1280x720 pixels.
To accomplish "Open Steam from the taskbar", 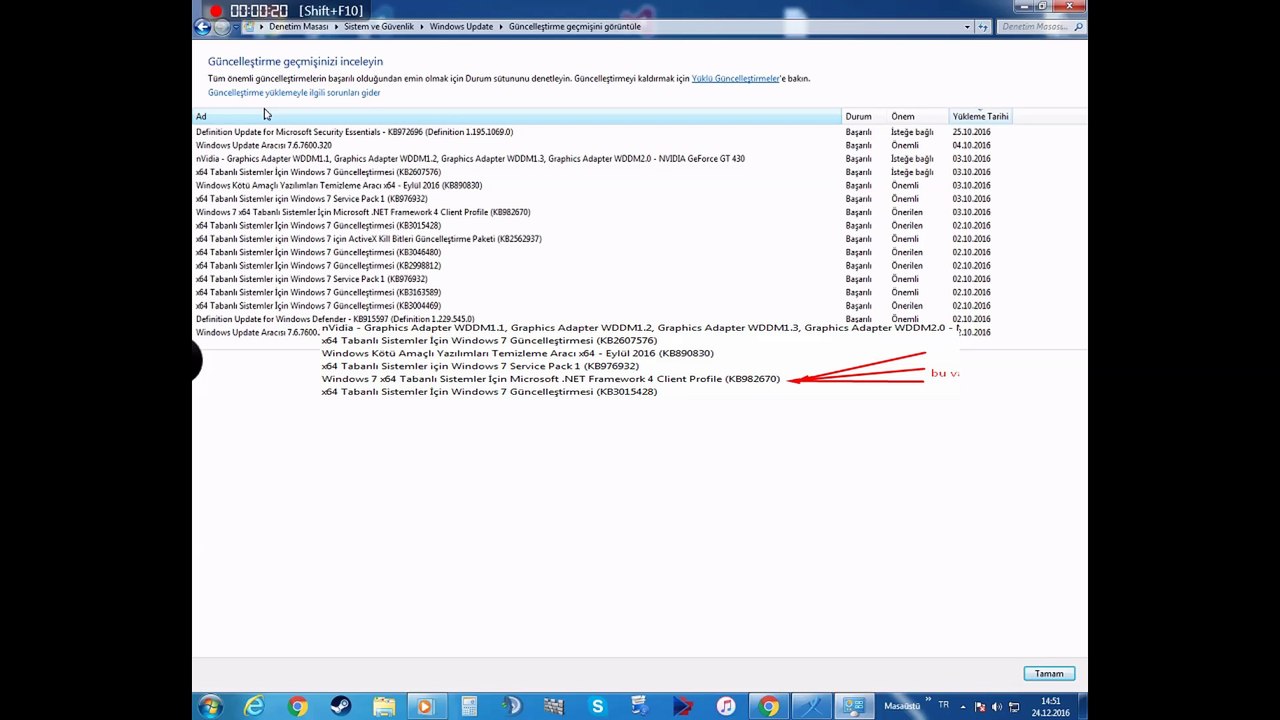I will (340, 706).
